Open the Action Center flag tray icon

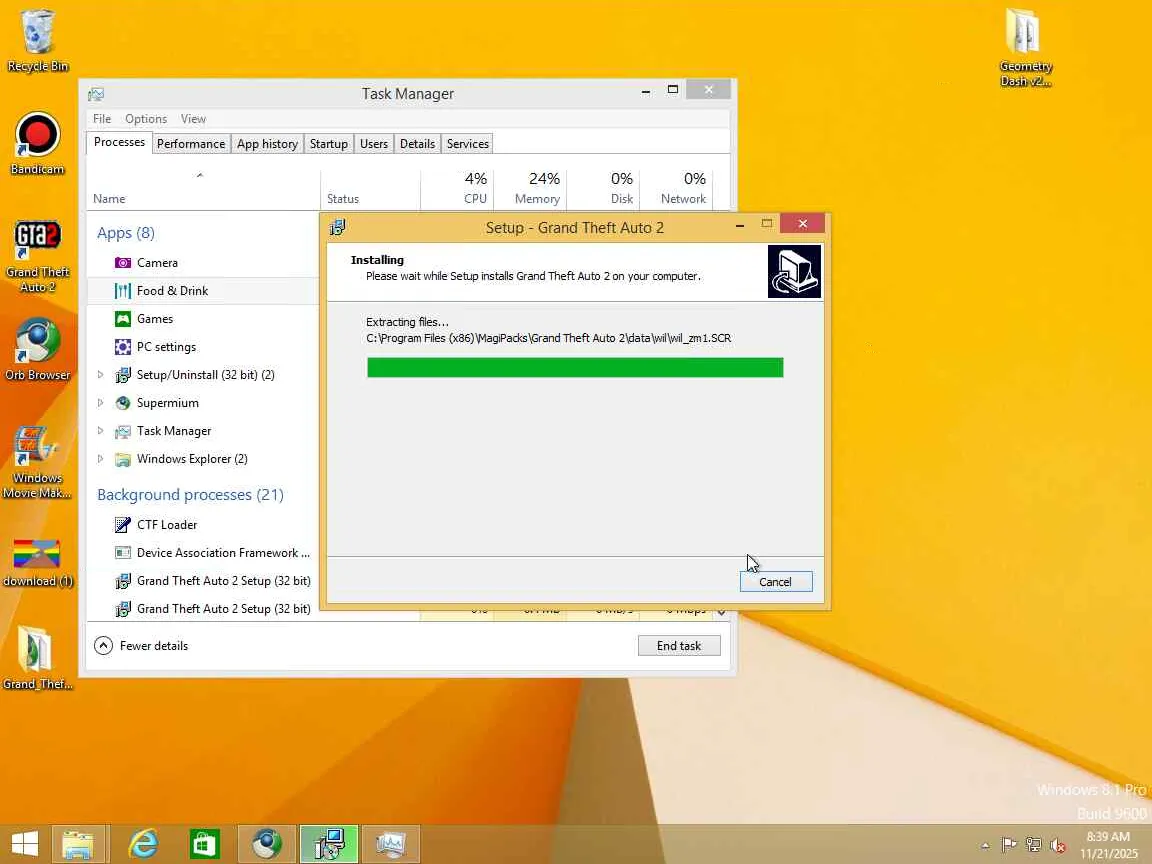point(1009,845)
